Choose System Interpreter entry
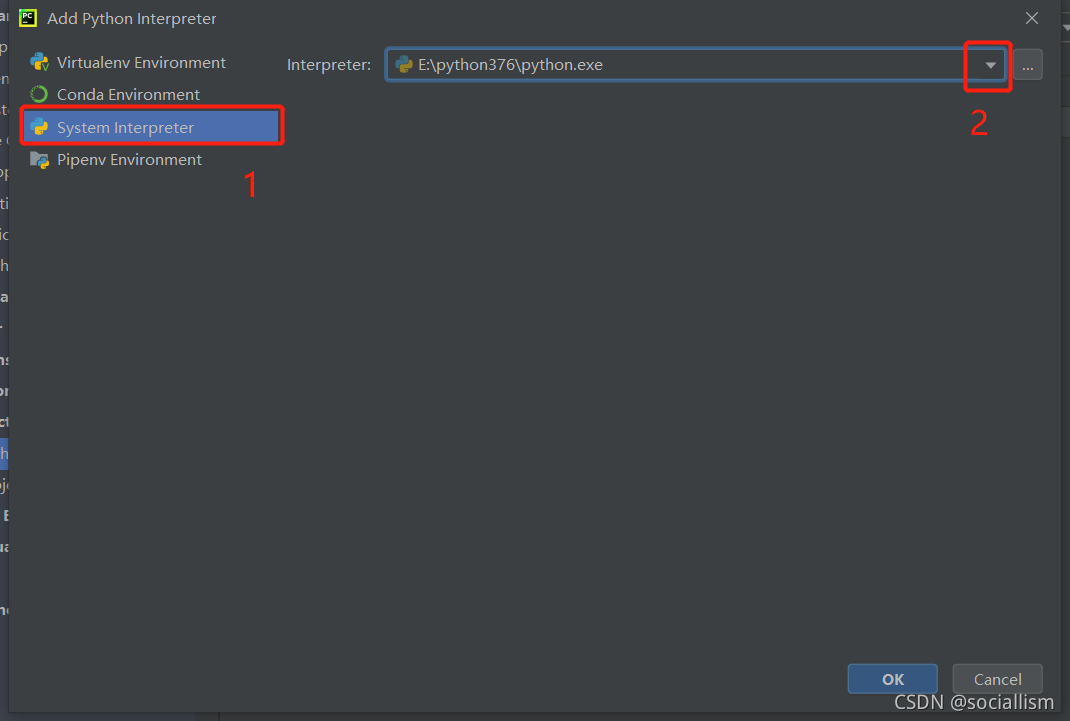The image size is (1070, 721). [x=151, y=127]
